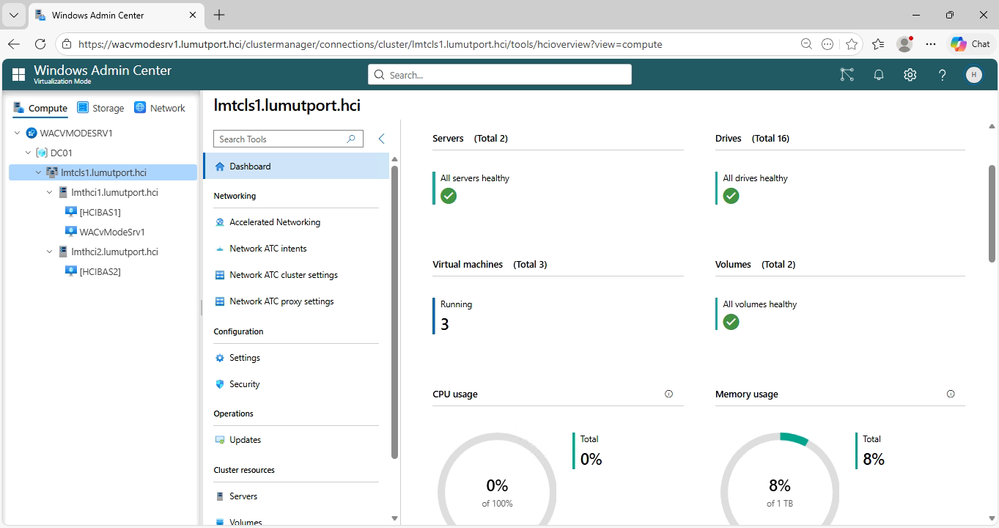The width and height of the screenshot is (999, 528).
Task: Collapse the DC01 tree node
Action: 28,153
